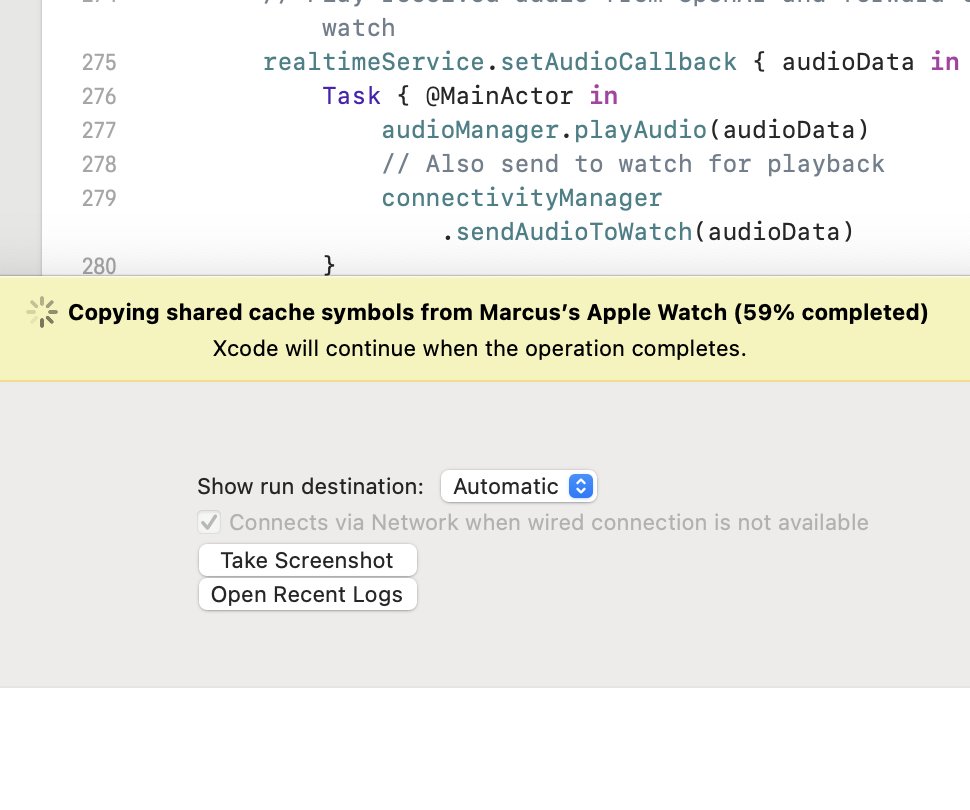Click audioManager identifier on line 277
This screenshot has width=970, height=810.
pyautogui.click(x=470, y=130)
